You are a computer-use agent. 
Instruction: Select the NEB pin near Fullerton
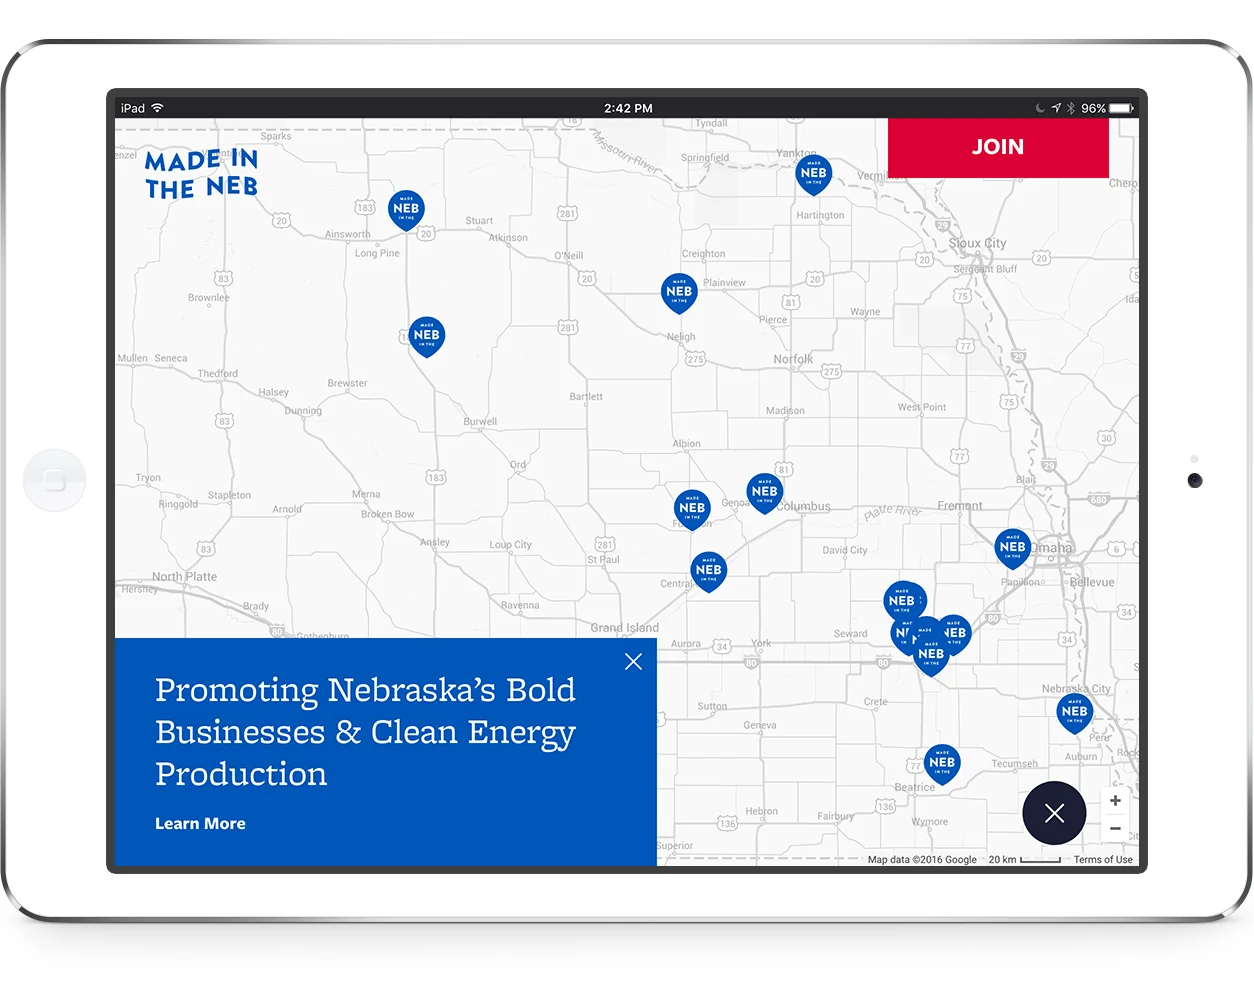pos(692,509)
